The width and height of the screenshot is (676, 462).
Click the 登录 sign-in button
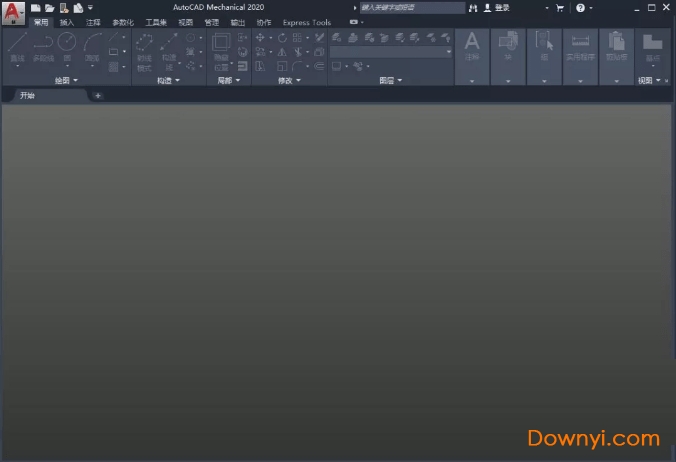tap(497, 8)
